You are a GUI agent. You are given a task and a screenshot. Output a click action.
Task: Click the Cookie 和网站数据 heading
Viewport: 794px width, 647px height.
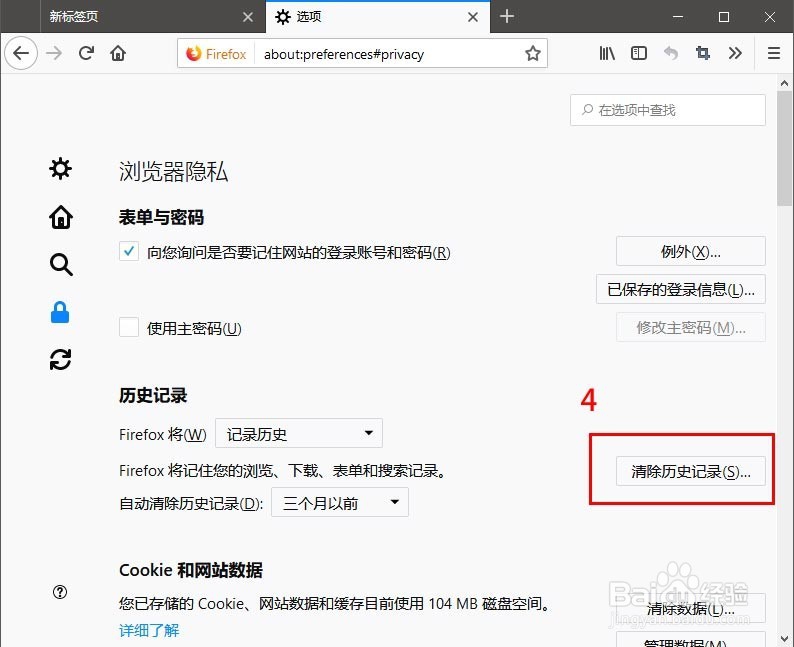coord(191,570)
